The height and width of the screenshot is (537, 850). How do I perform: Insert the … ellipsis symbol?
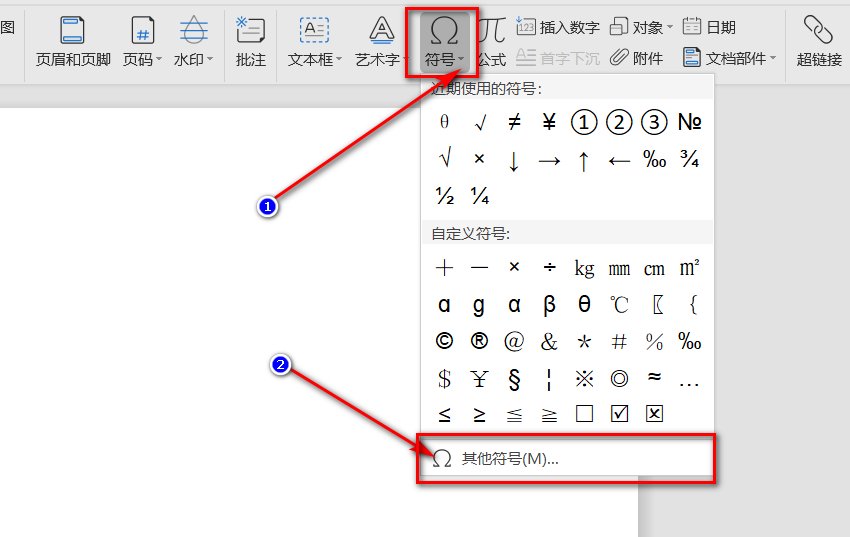[690, 384]
